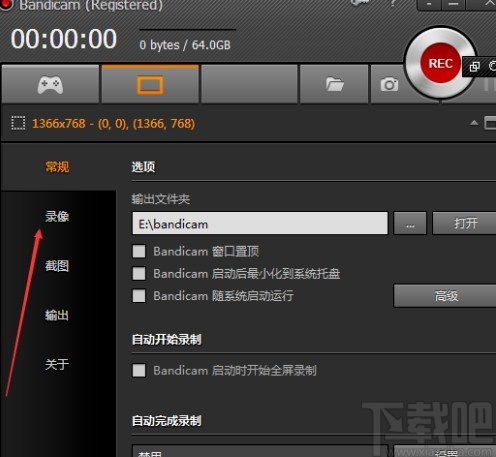
Task: Click the 打开 open folder button
Action: point(465,223)
